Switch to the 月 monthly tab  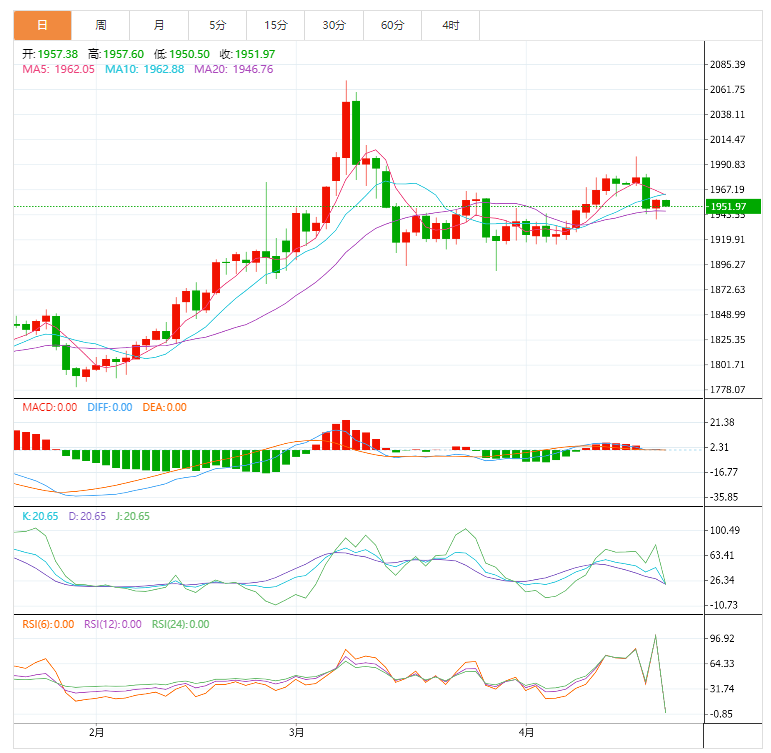tap(159, 25)
